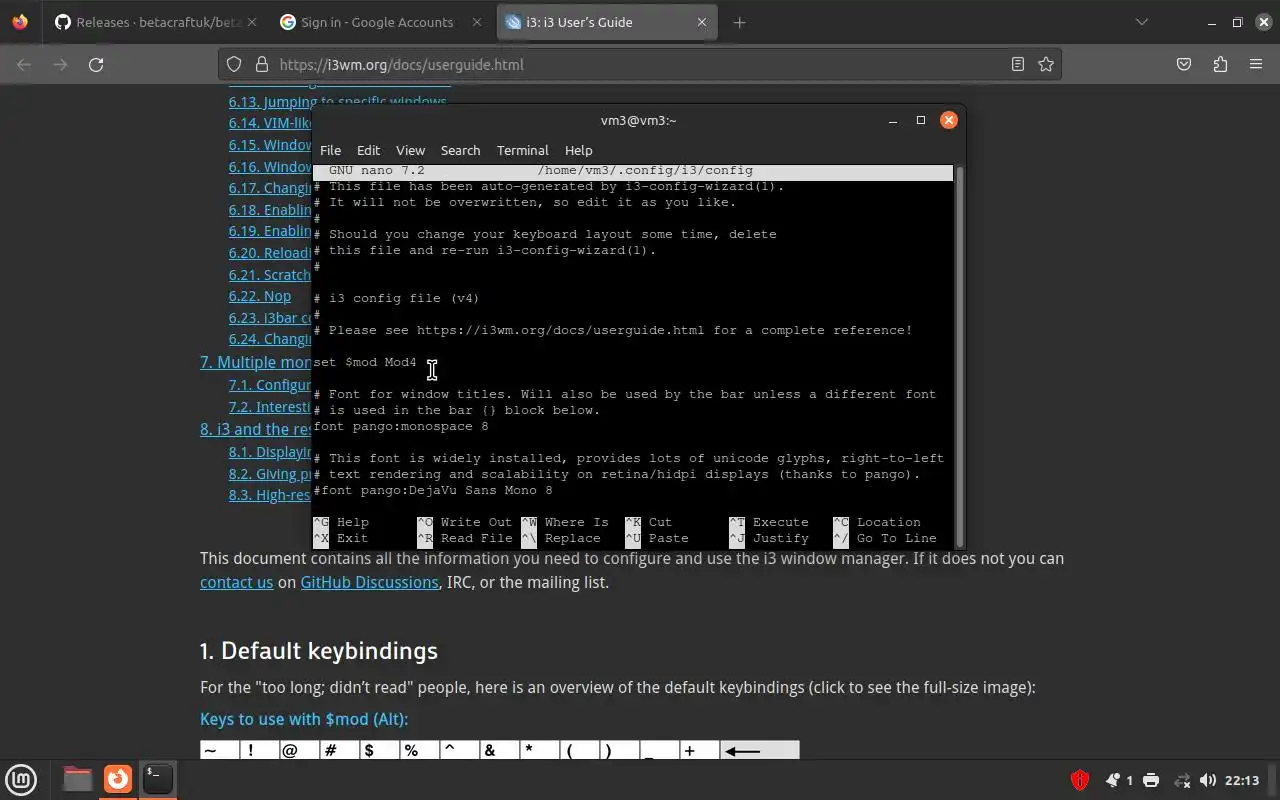Open the 6.22. Nop link
1280x800 pixels.
coord(260,296)
